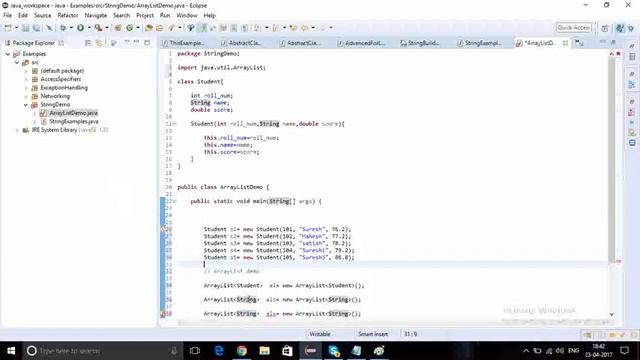Click the editor vertical scrollbar
640x360 pixels.
pyautogui.click(x=611, y=159)
